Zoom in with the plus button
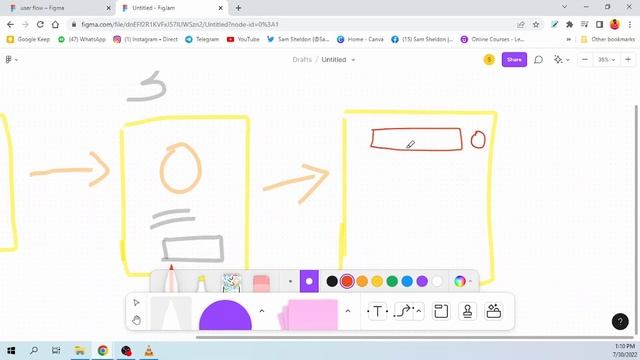 [x=628, y=60]
